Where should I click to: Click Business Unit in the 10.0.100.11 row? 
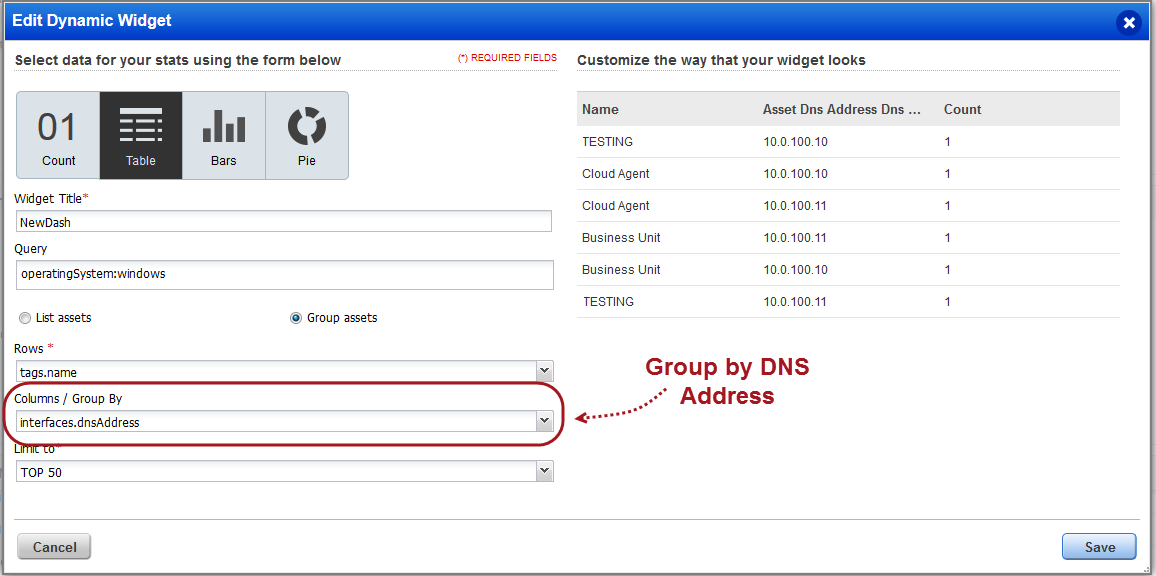point(621,237)
